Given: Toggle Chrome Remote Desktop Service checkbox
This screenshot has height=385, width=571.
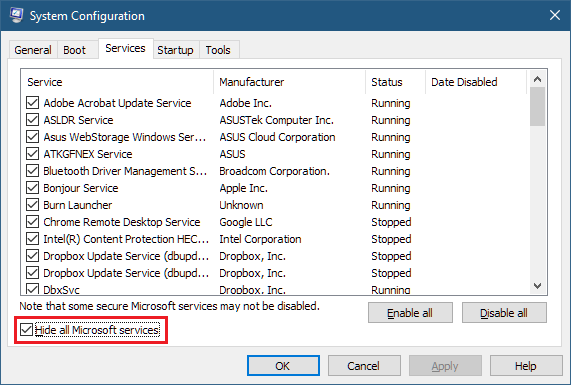Looking at the screenshot, I should coord(32,222).
